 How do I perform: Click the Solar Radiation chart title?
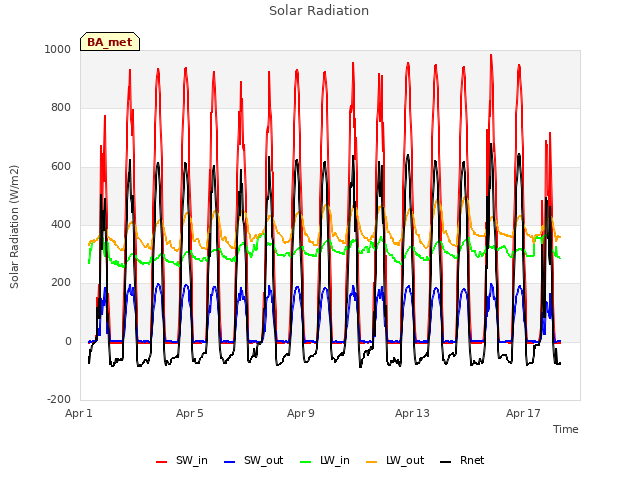pyautogui.click(x=319, y=11)
